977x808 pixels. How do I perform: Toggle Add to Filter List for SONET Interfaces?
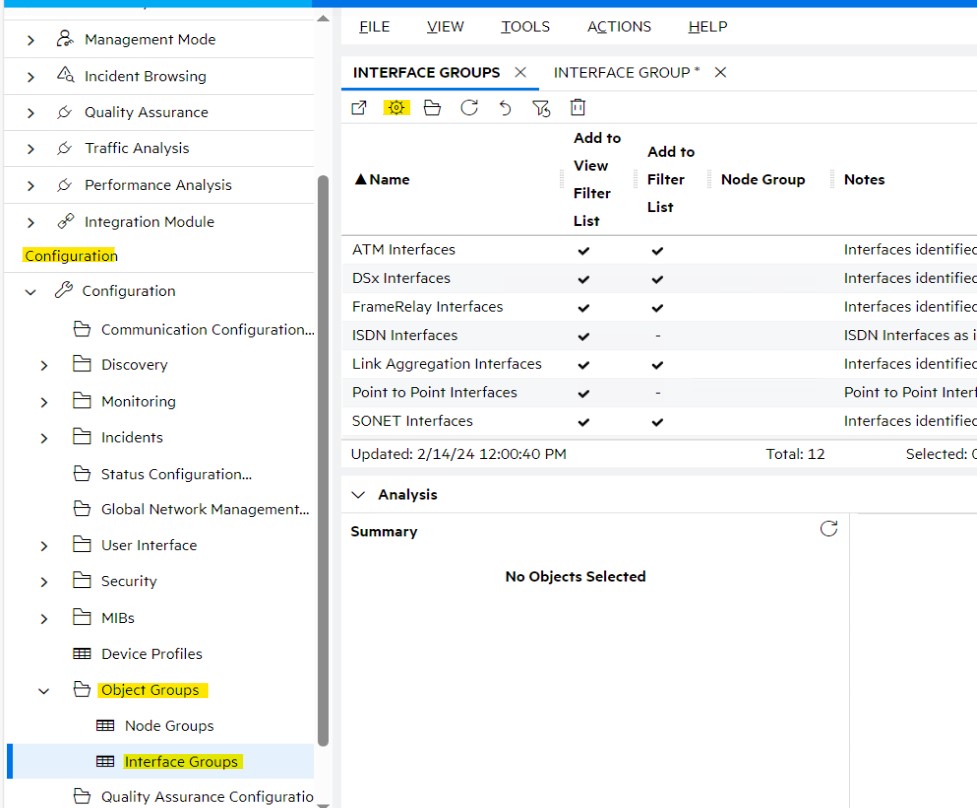(x=656, y=421)
